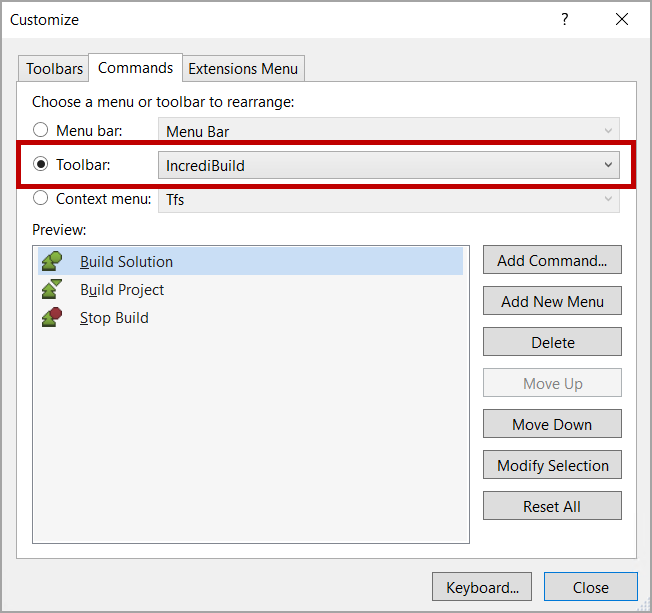The height and width of the screenshot is (613, 652).
Task: Click the Reset All button
Action: tap(552, 506)
